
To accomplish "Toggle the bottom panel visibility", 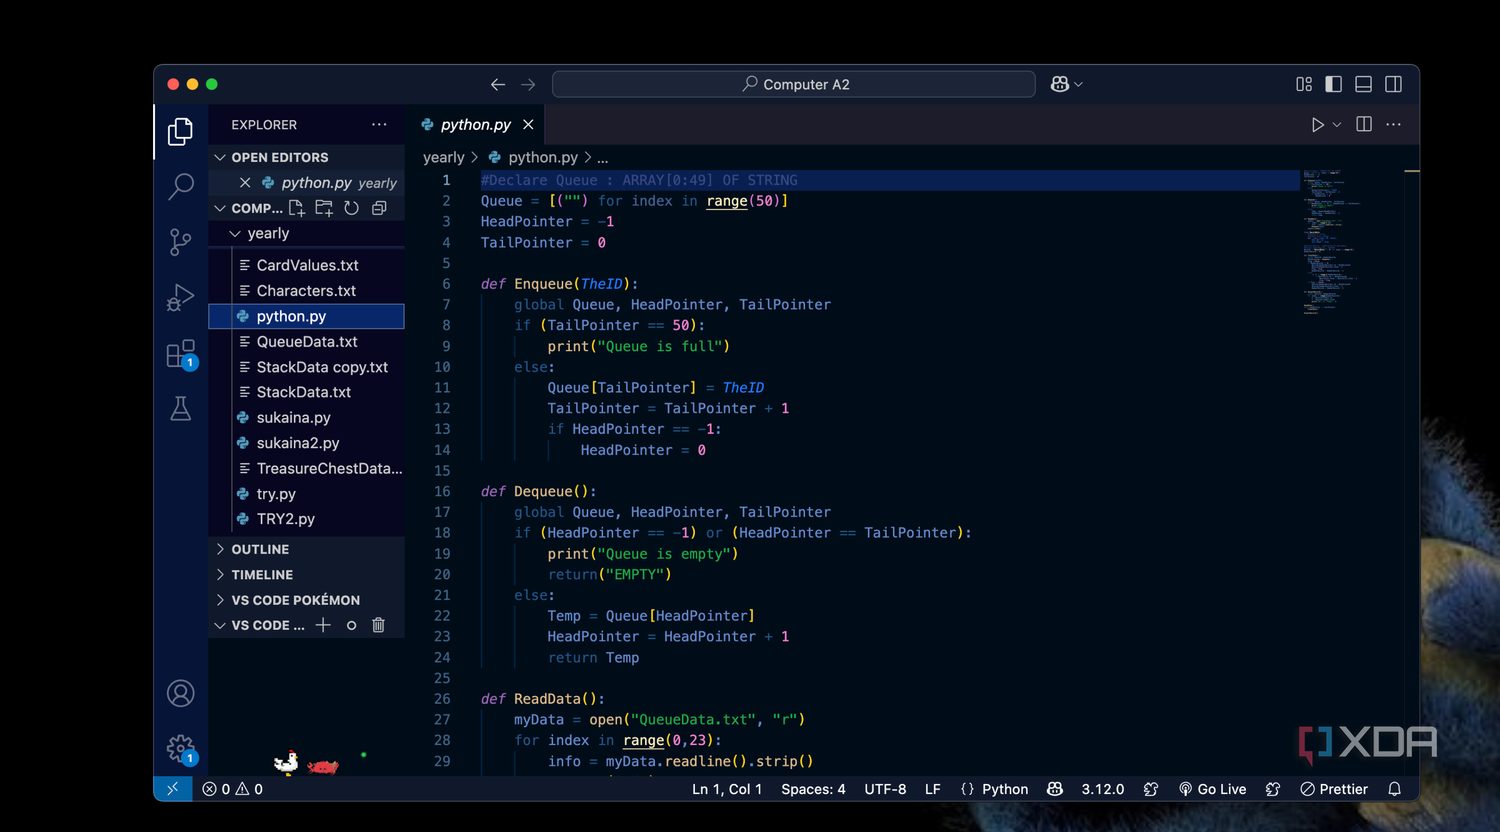I will pyautogui.click(x=1363, y=84).
